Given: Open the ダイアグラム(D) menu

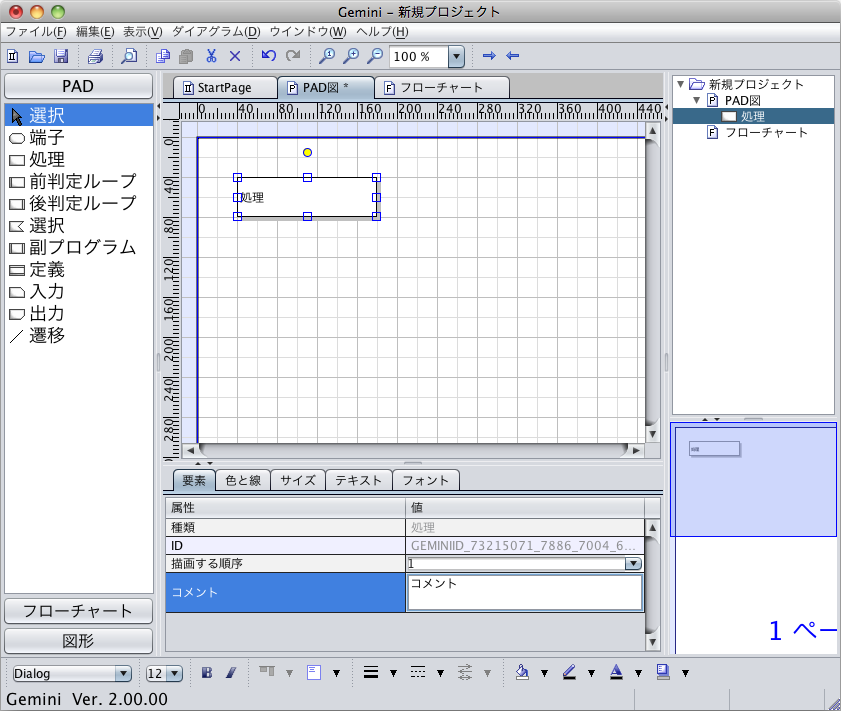Looking at the screenshot, I should [x=216, y=32].
